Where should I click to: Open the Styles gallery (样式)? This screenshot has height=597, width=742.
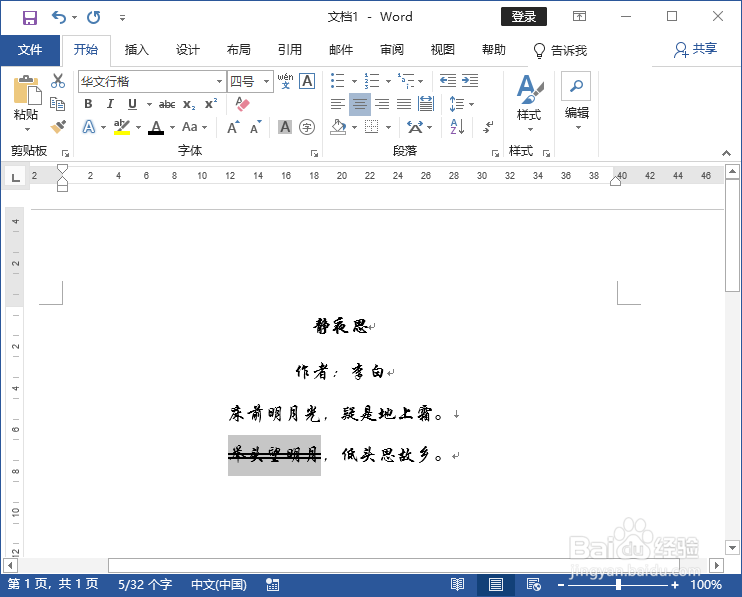tap(529, 103)
